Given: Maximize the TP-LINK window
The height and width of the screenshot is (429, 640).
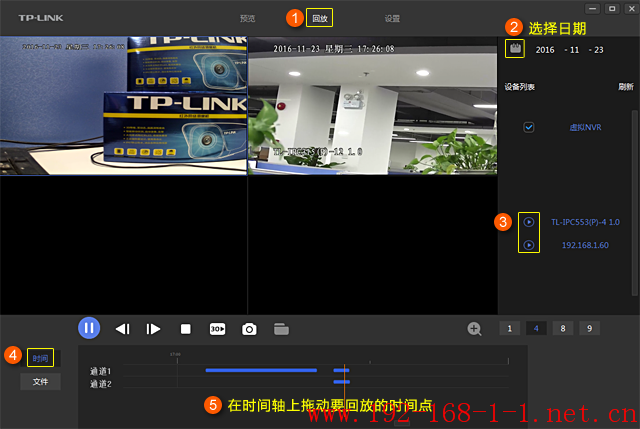Looking at the screenshot, I should coord(612,9).
